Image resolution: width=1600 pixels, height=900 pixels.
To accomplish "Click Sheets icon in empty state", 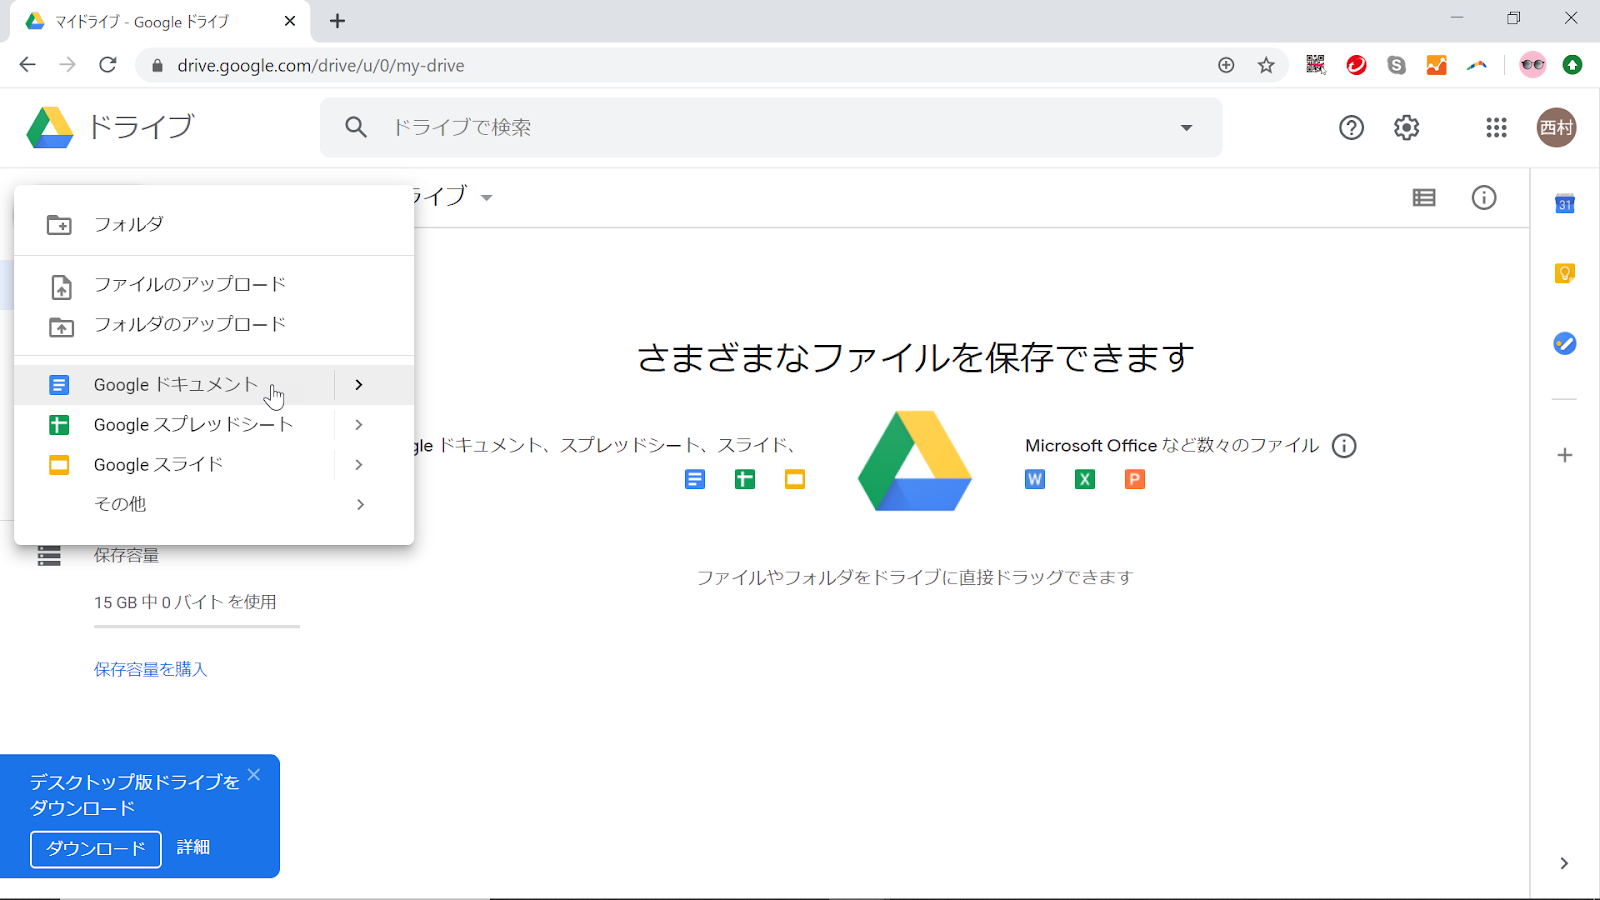I will coord(745,480).
